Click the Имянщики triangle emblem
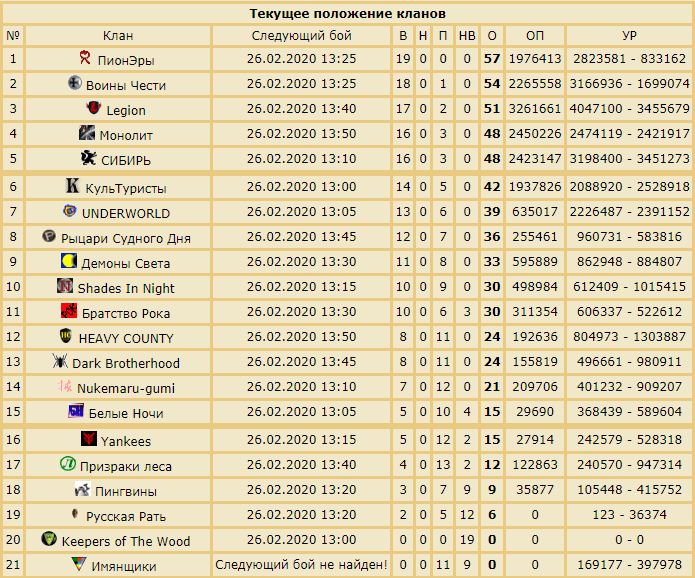The image size is (695, 578). [78, 564]
